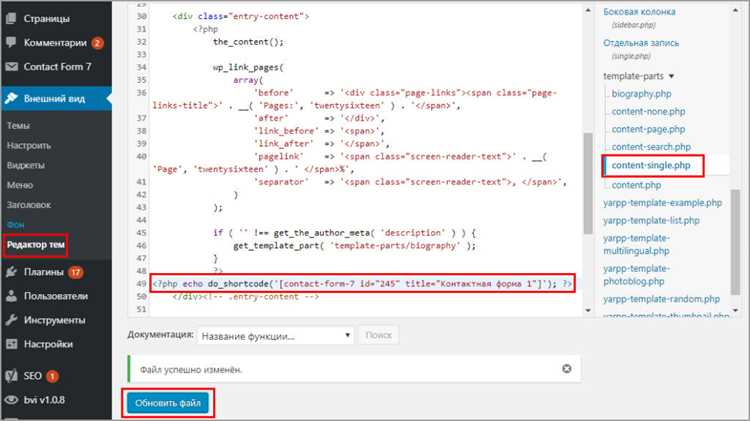Click the code editor scroll-up arrow
This screenshot has width=750, height=421.
click(x=588, y=10)
